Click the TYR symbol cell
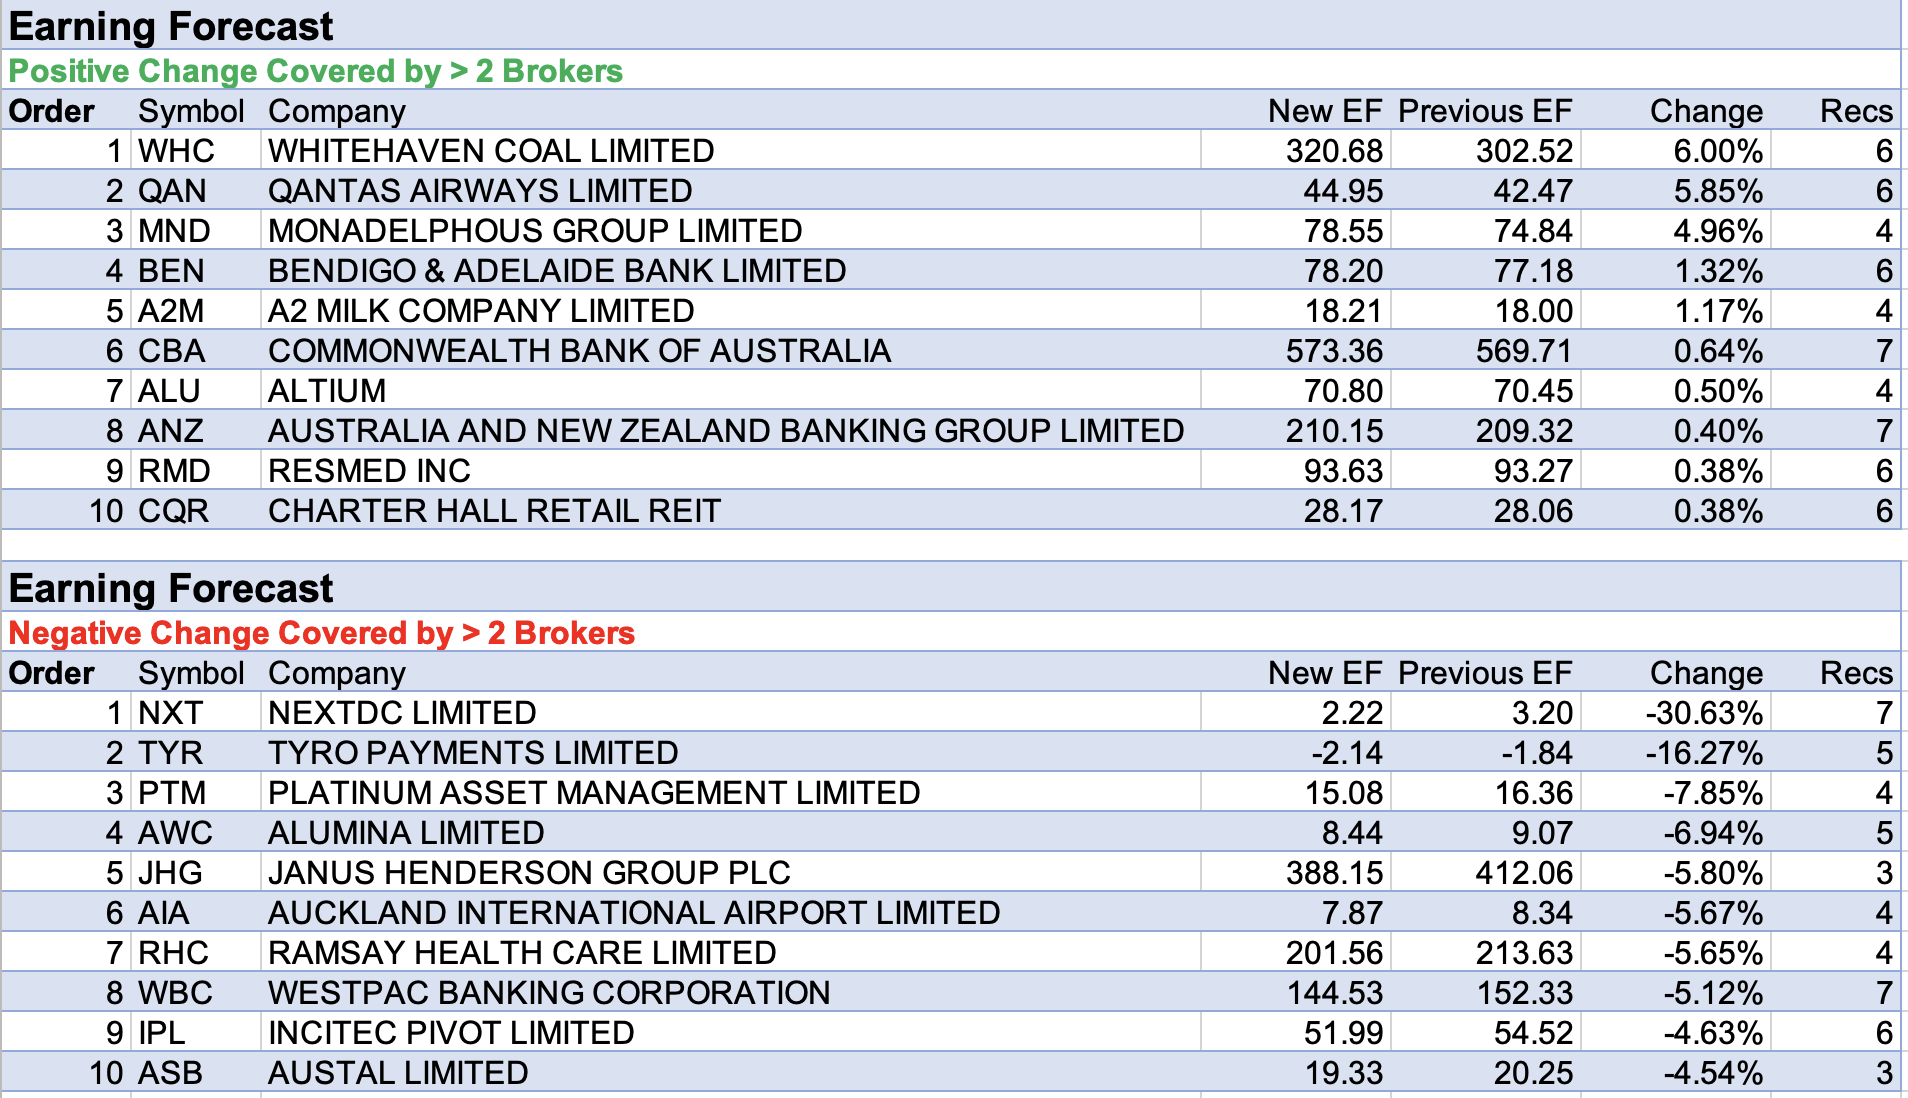Viewport: 1908px width, 1098px height. pos(170,753)
